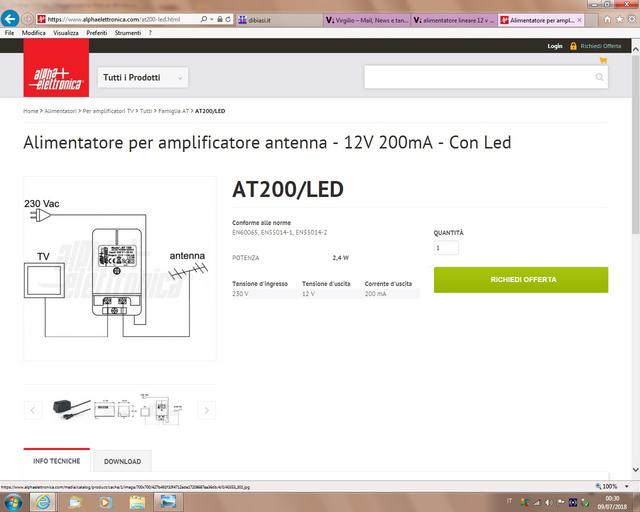
Task: Open the Windows Start orb
Action: (x=13, y=502)
